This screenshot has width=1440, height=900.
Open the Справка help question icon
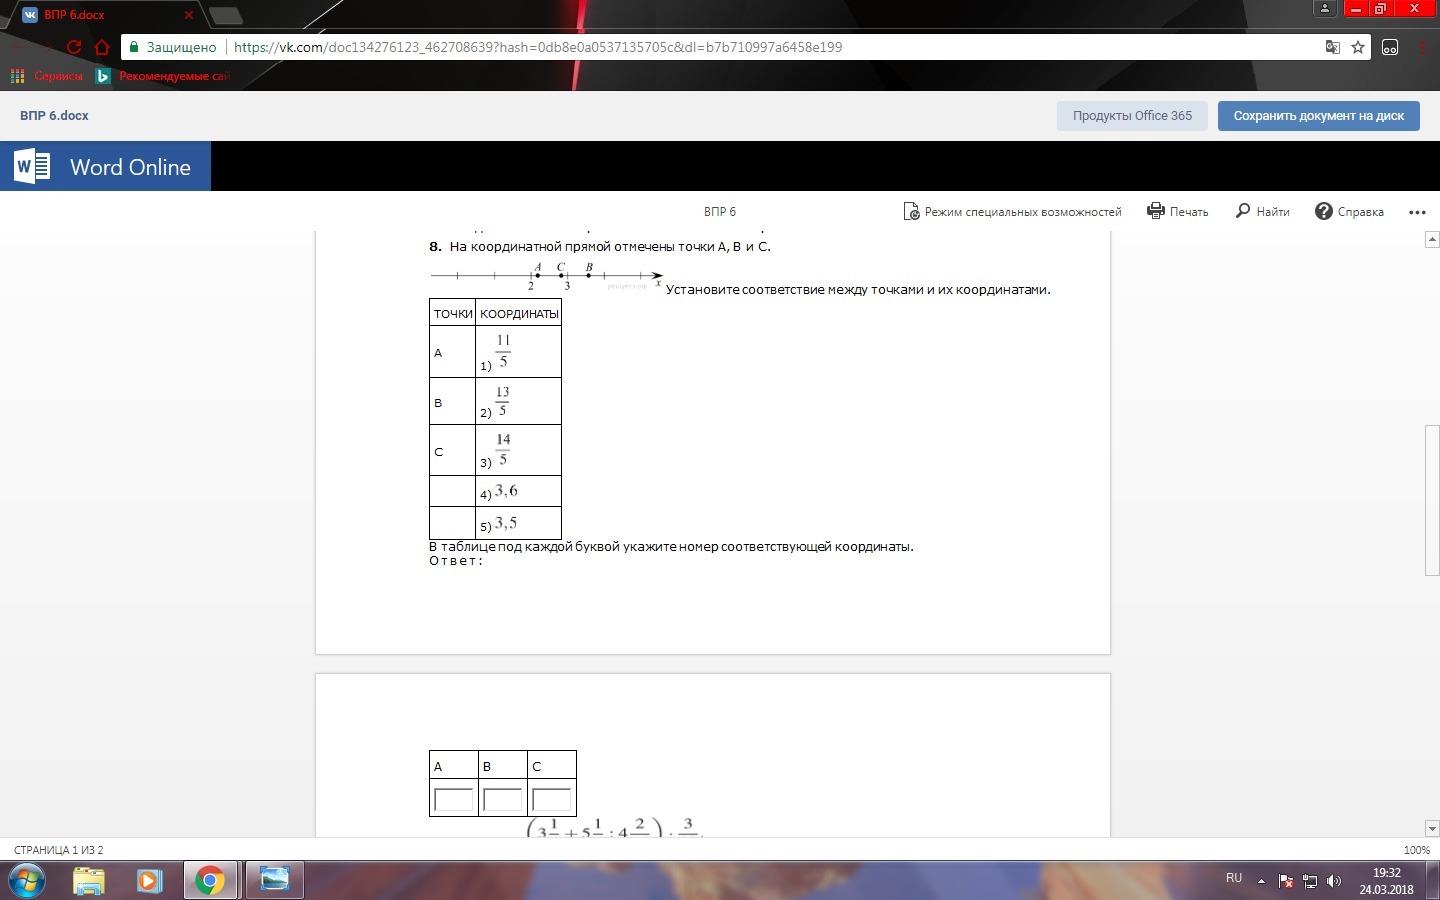(1323, 211)
